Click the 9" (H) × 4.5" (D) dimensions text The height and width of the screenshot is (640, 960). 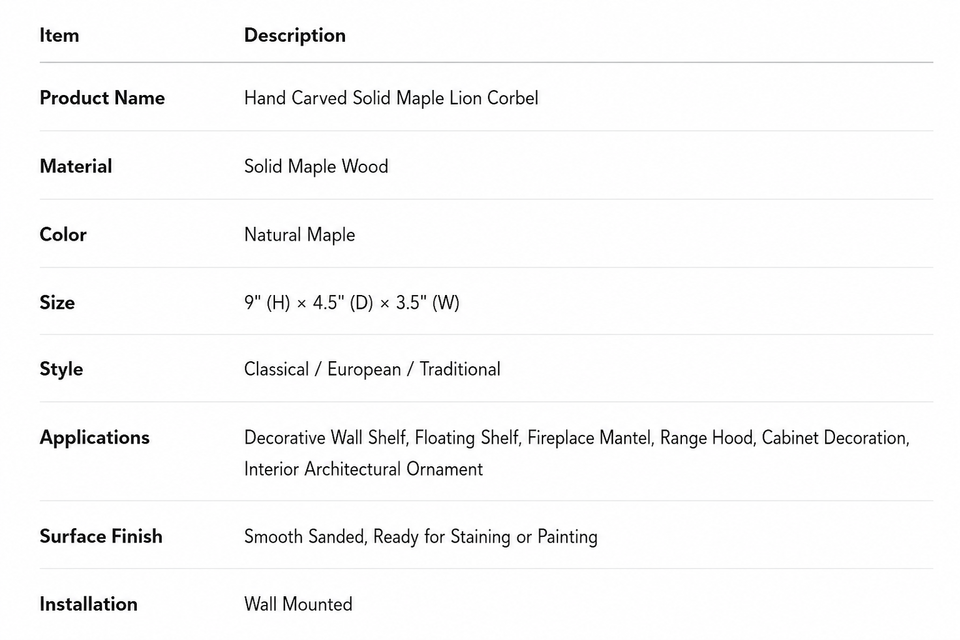click(x=309, y=303)
